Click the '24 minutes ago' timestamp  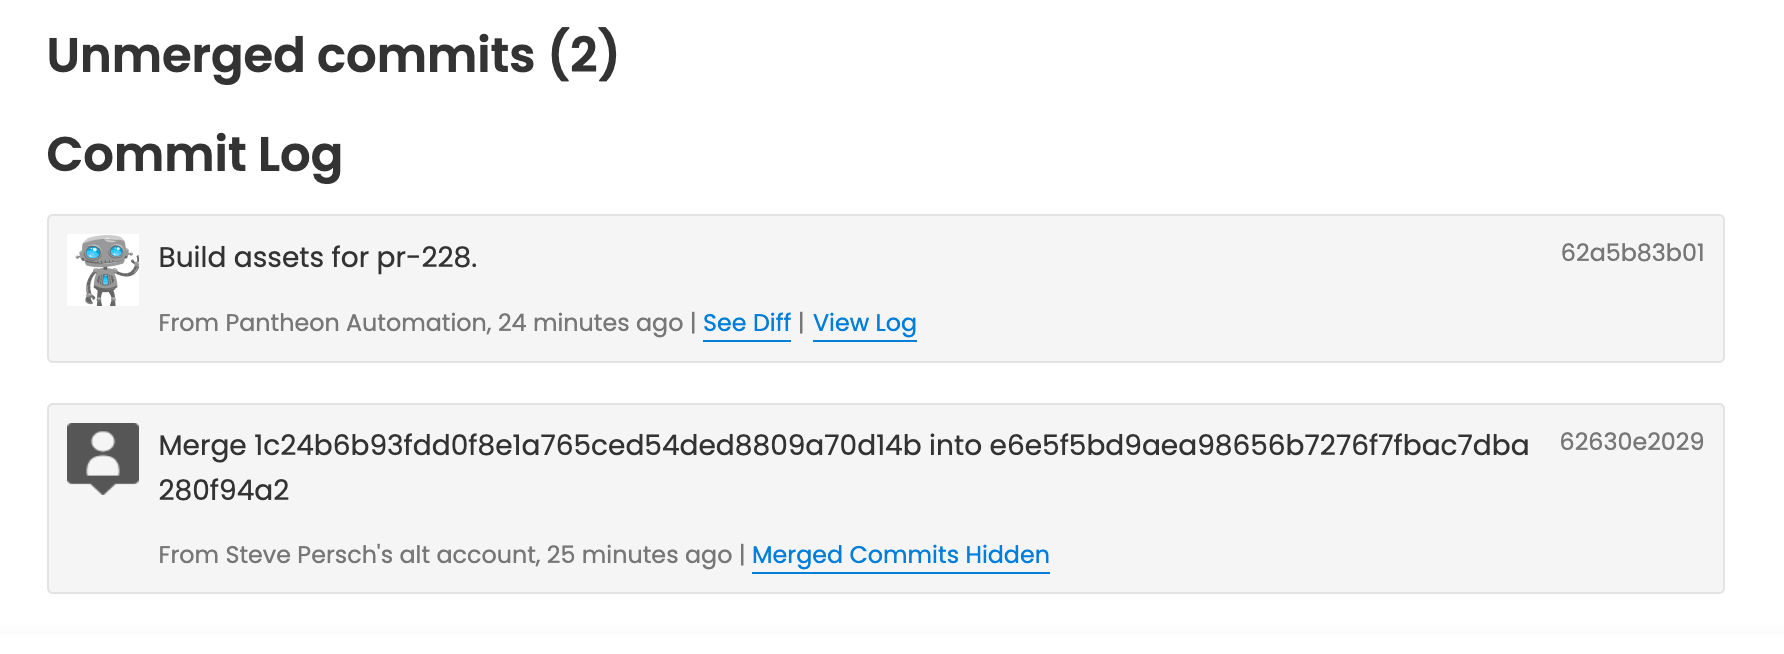pos(590,322)
